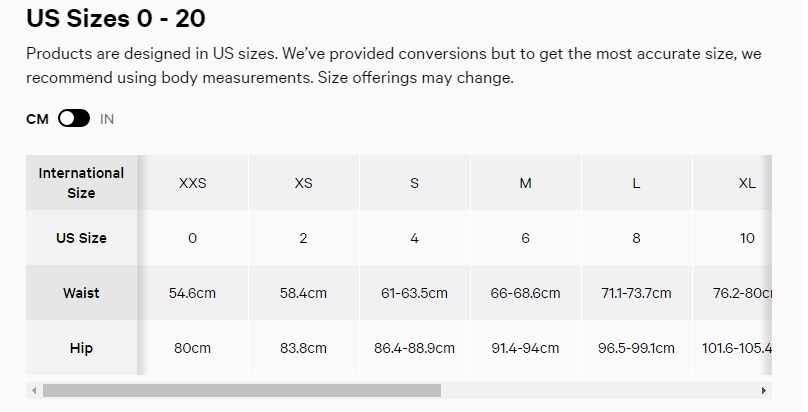Viewport: 808px width, 412px height.
Task: Click the 91.4-94cm hip cell
Action: click(525, 348)
